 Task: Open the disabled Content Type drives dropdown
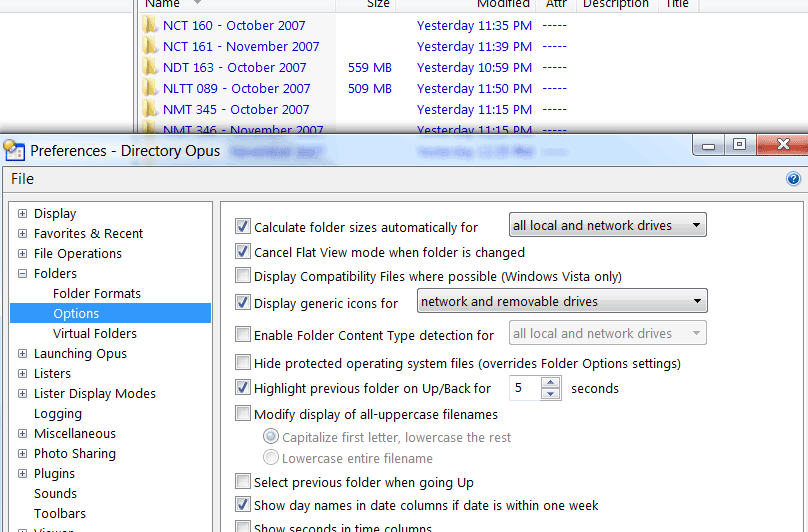[x=608, y=333]
